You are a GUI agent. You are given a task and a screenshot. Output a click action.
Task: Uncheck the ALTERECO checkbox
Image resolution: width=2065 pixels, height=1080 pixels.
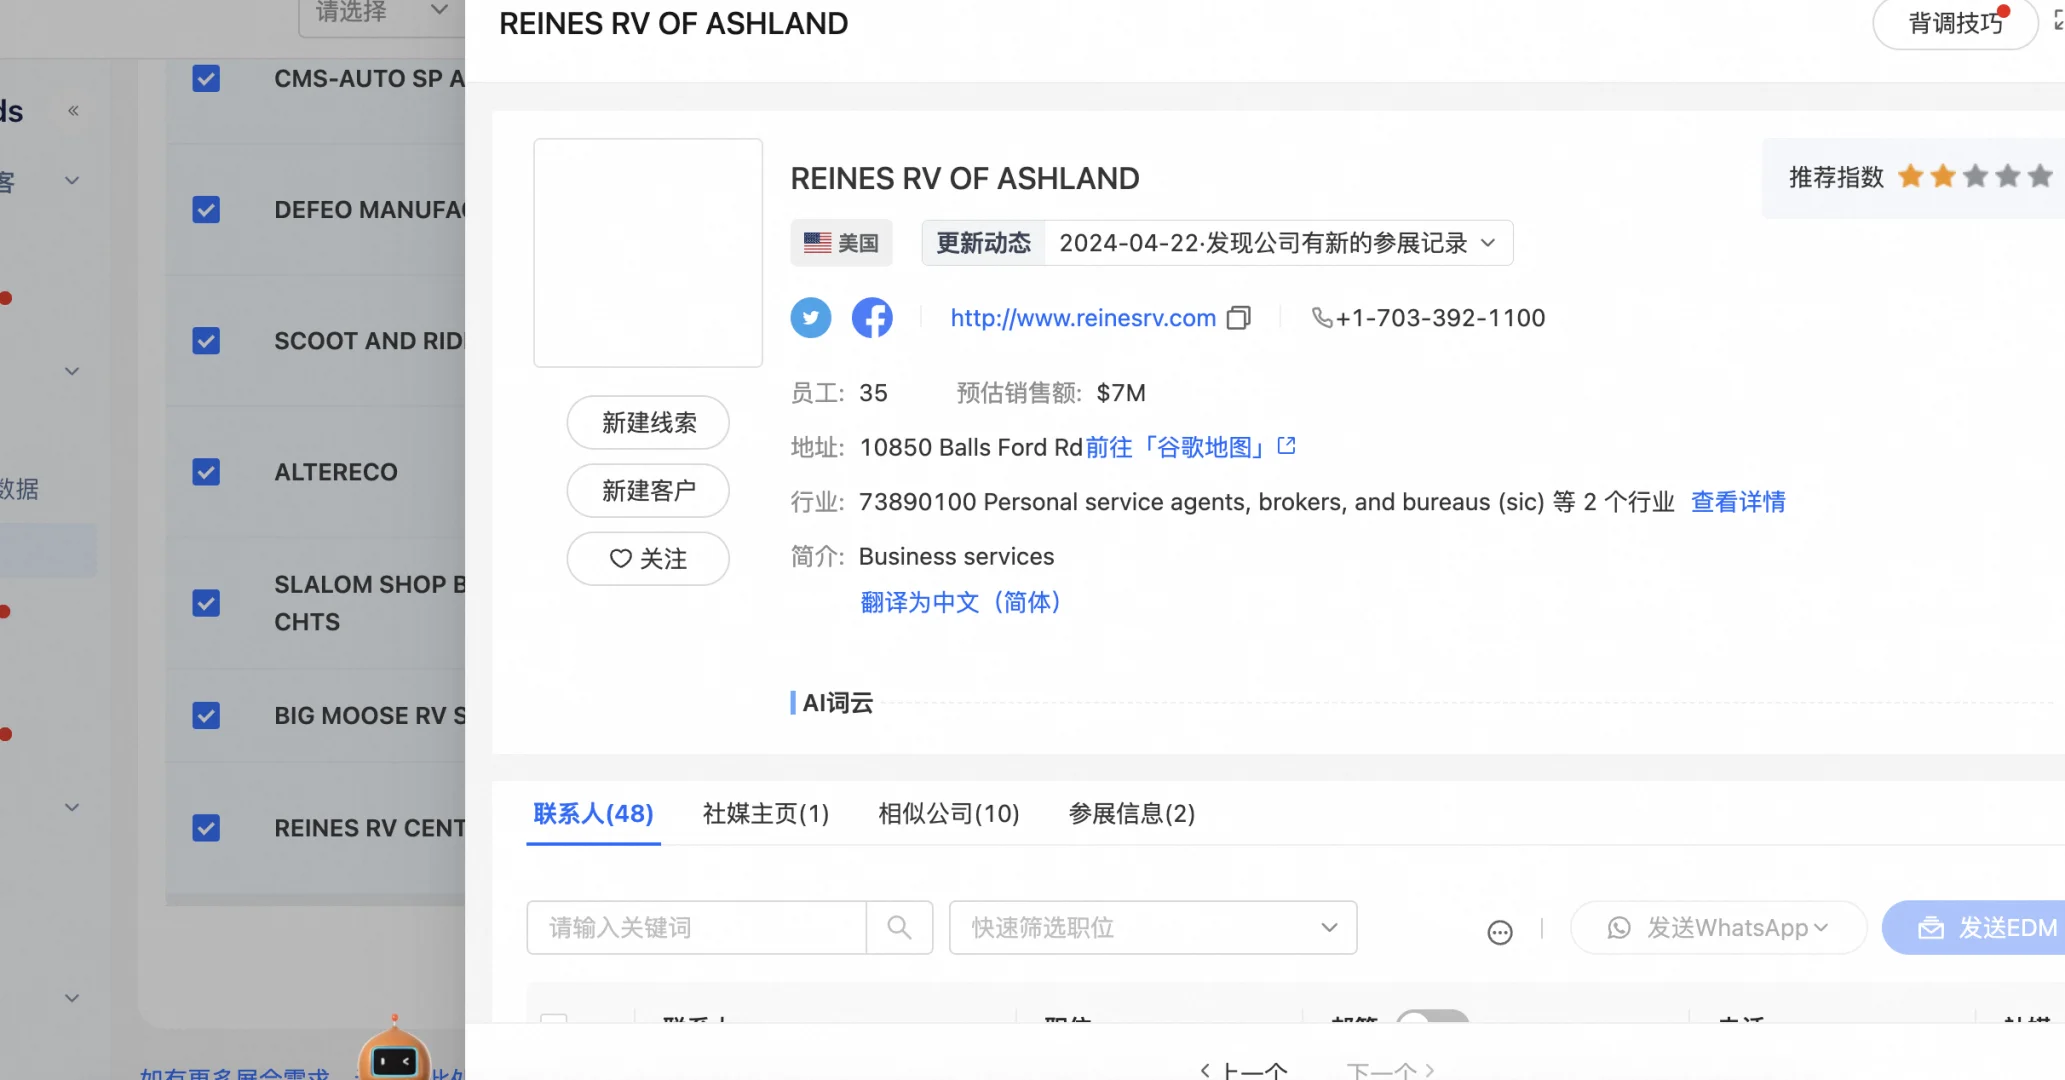coord(206,472)
